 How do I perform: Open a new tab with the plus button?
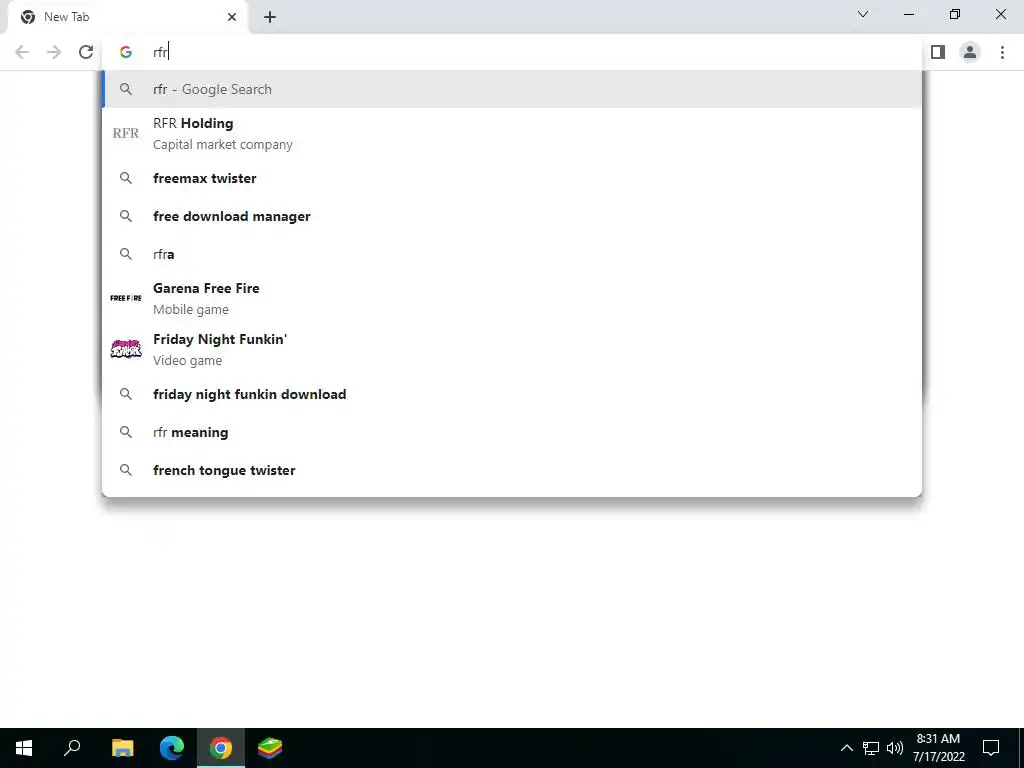pos(270,17)
